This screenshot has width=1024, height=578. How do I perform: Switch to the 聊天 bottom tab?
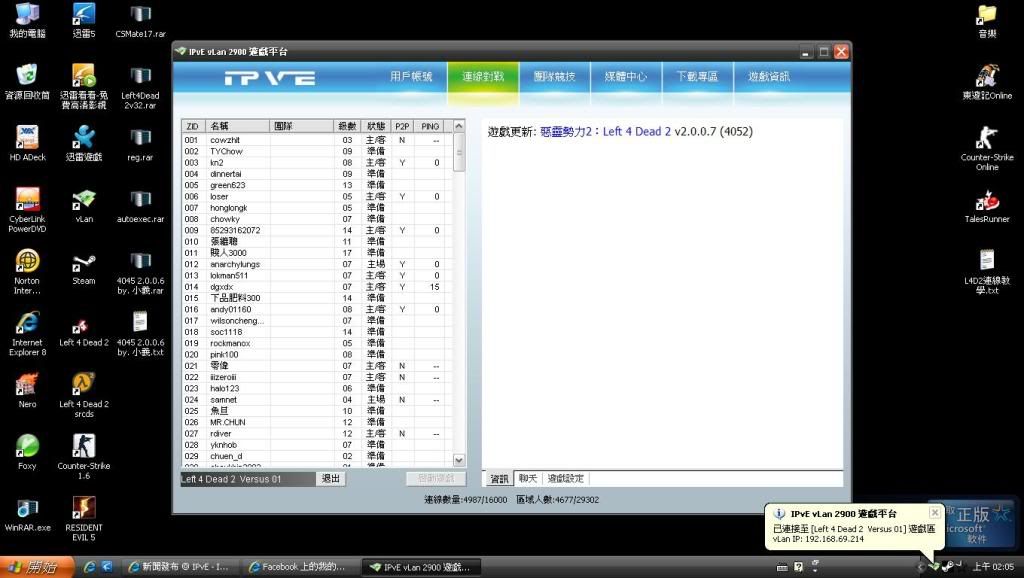[x=527, y=479]
